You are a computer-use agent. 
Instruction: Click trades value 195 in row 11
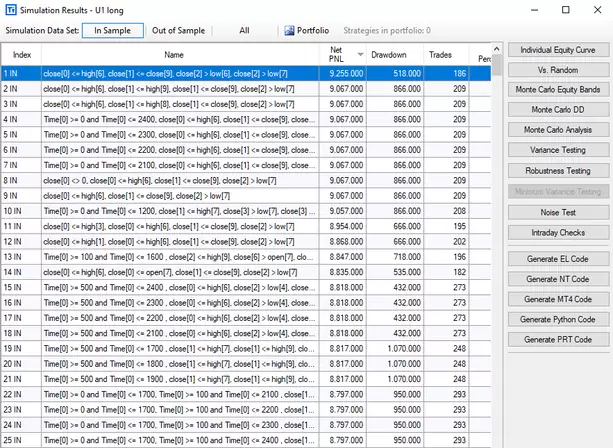446,226
